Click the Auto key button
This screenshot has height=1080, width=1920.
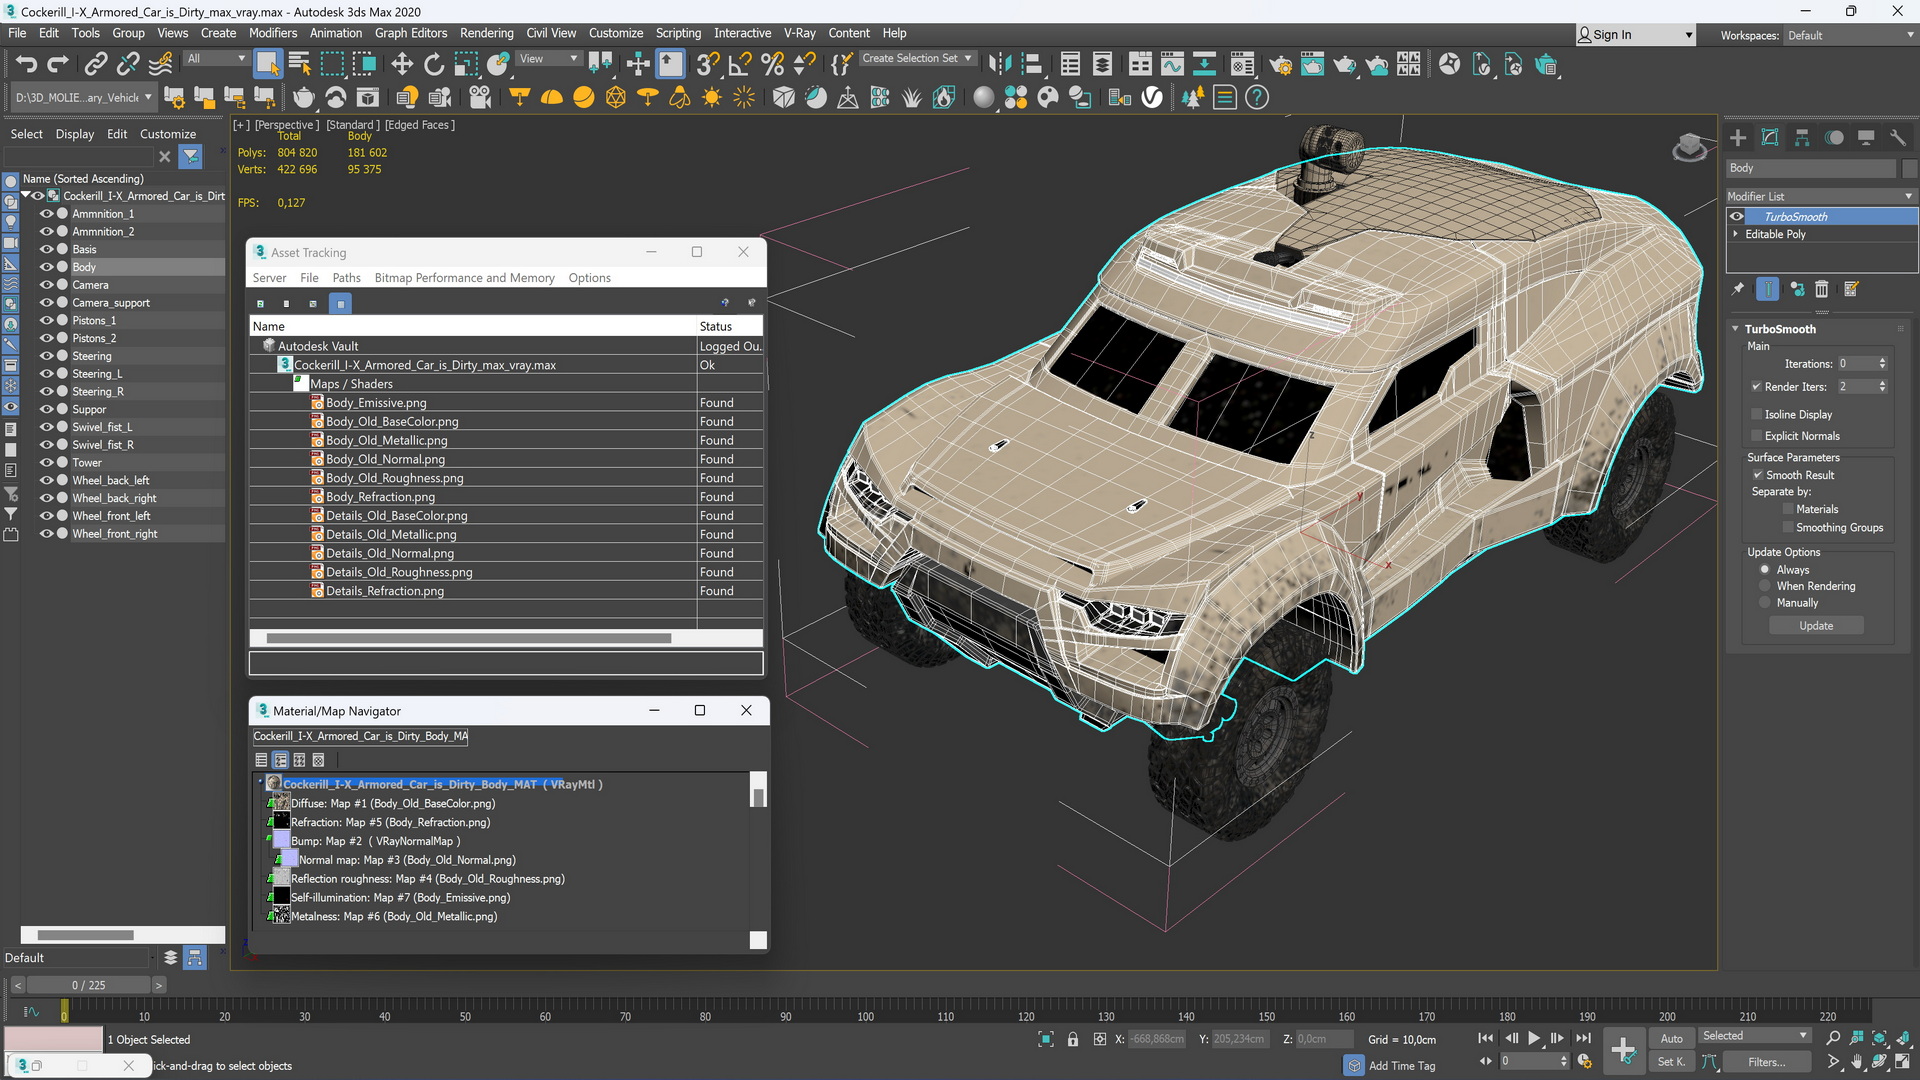[x=1671, y=1039]
